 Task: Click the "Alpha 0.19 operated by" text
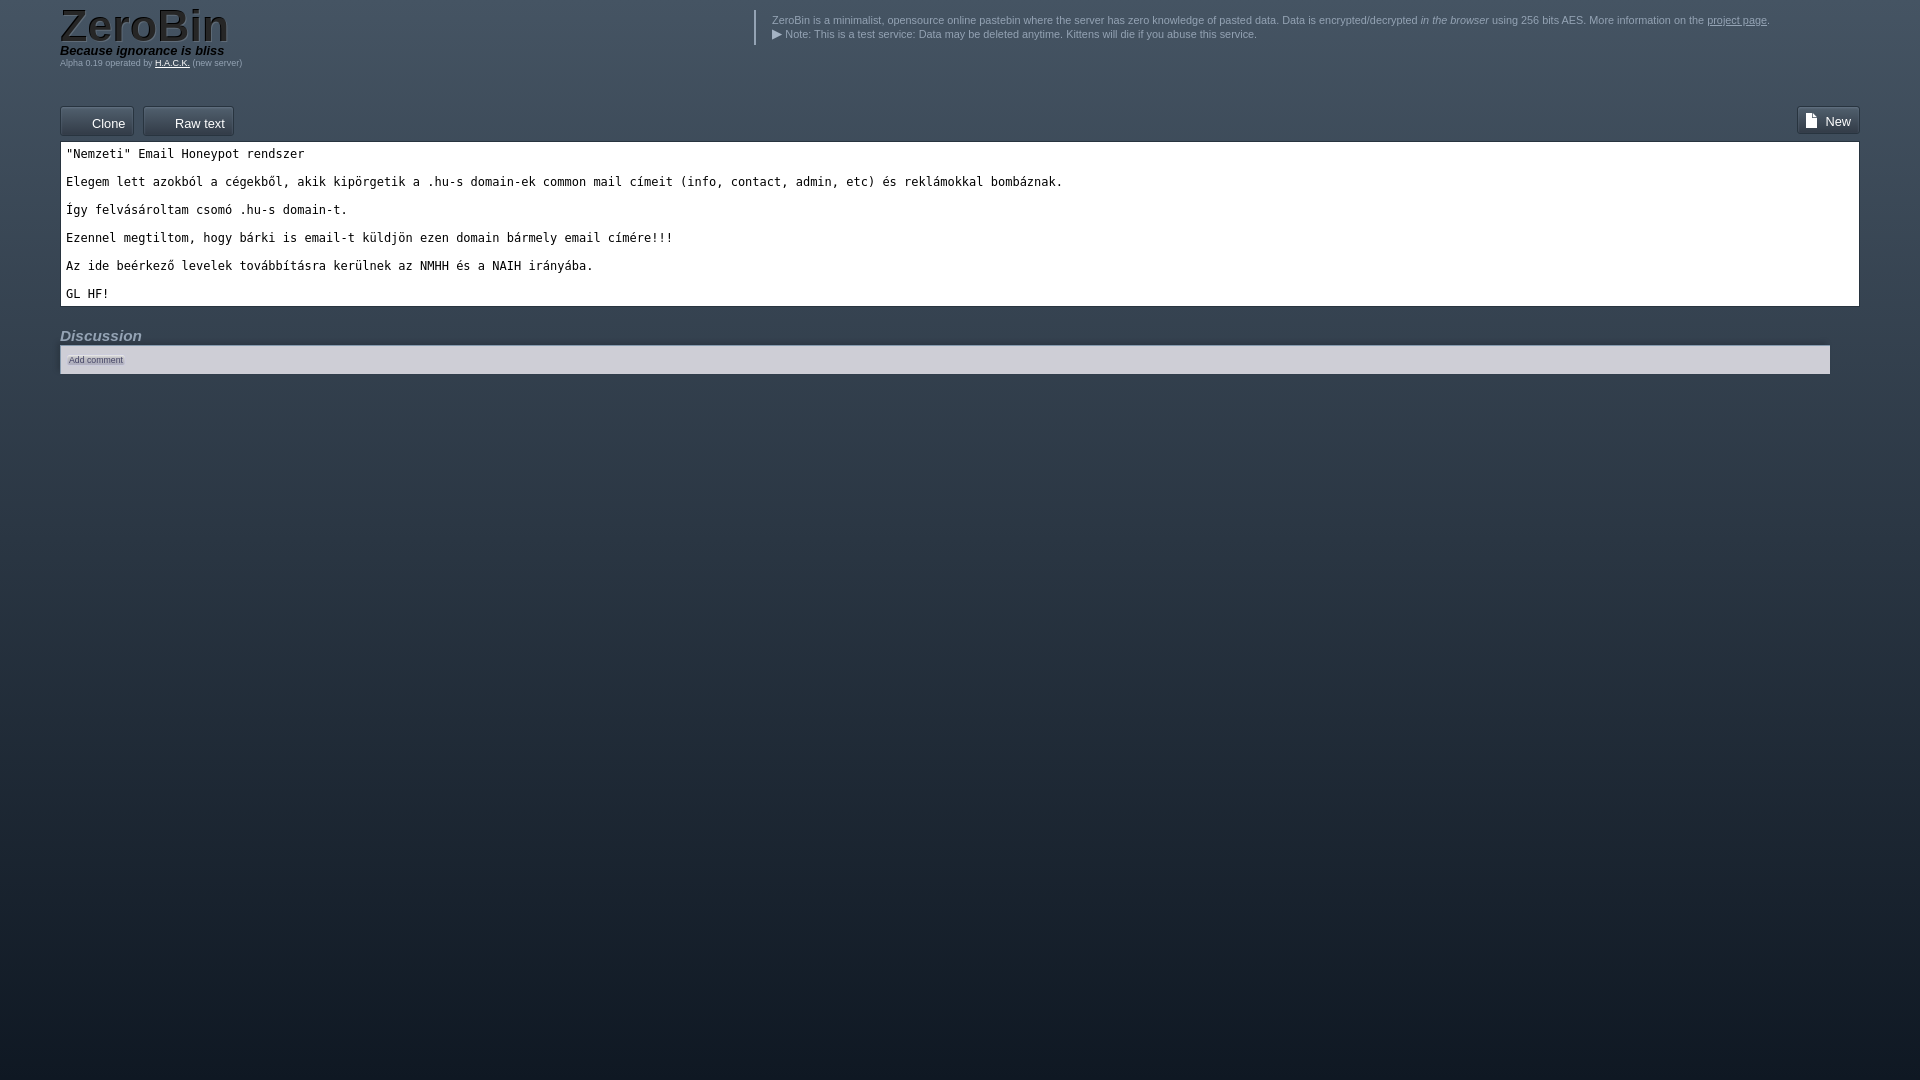click(106, 63)
